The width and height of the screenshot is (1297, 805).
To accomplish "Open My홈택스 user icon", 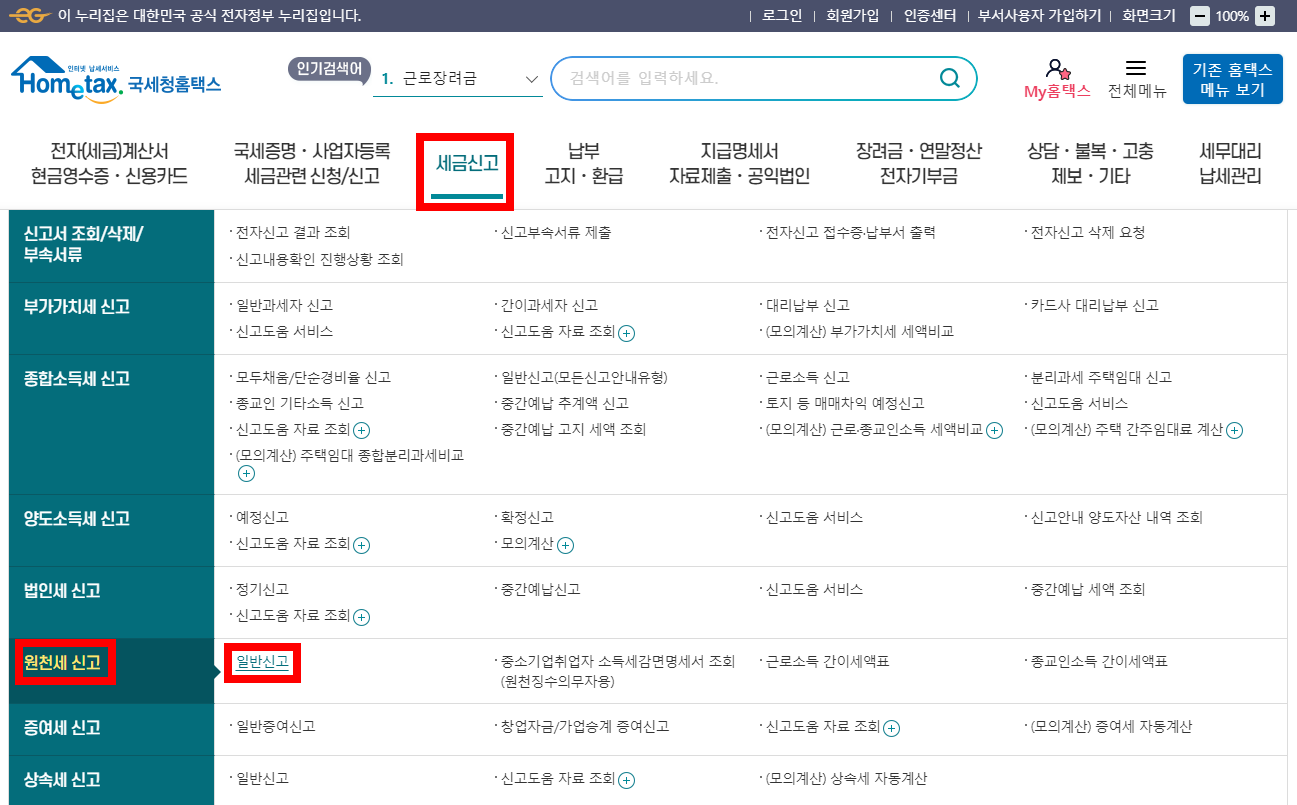I will point(1056,69).
